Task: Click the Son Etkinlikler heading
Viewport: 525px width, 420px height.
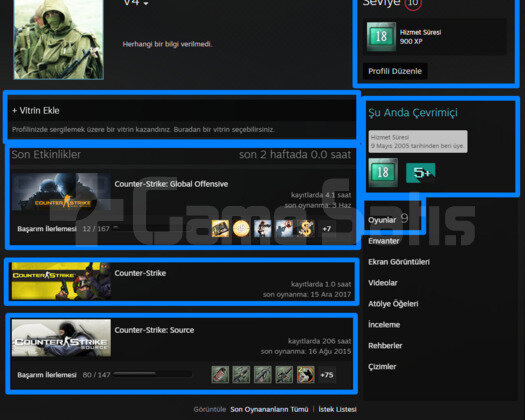Action: tap(46, 154)
